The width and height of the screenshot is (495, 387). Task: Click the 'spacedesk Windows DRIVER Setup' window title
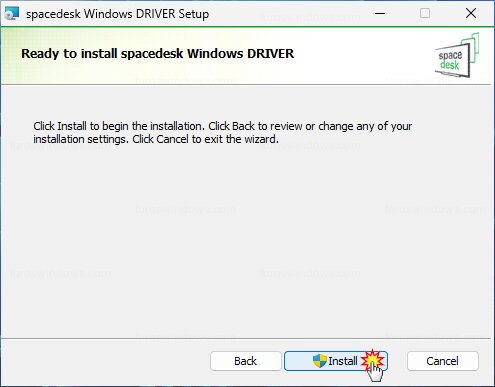tap(117, 14)
